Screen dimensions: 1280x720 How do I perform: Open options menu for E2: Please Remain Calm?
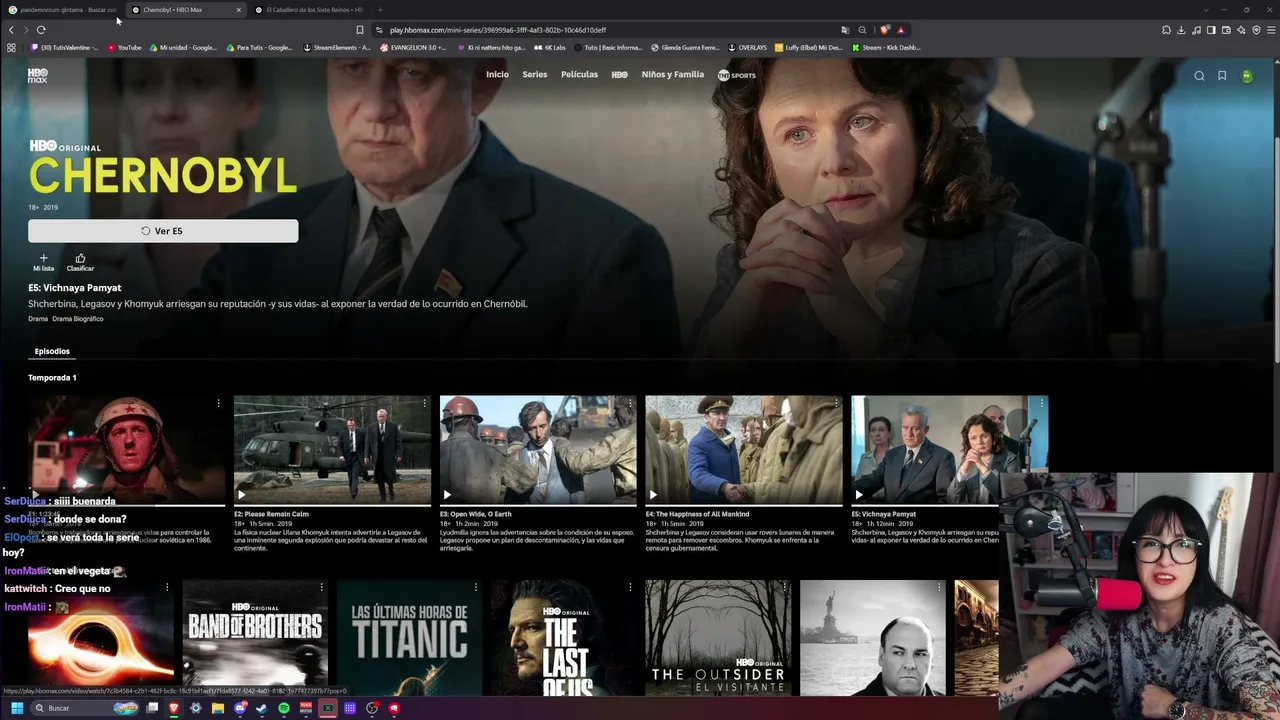tap(424, 404)
